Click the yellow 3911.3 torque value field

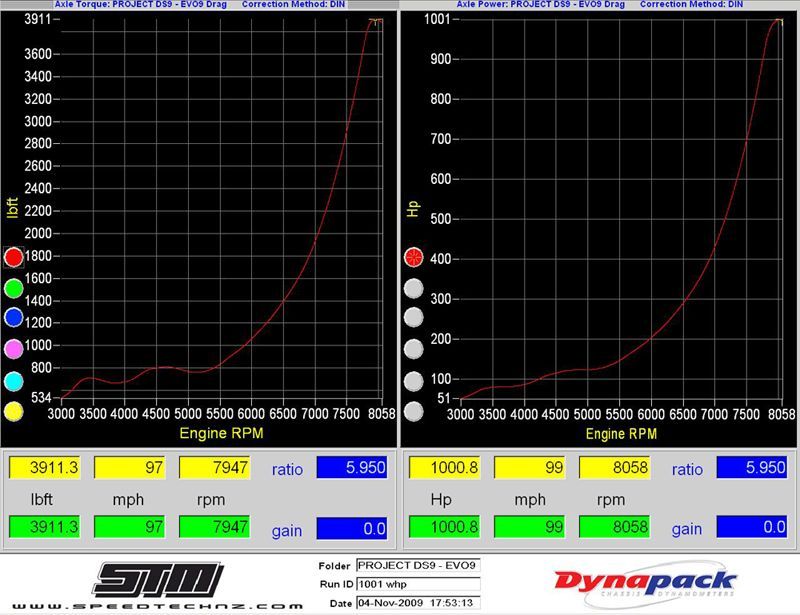[x=43, y=468]
